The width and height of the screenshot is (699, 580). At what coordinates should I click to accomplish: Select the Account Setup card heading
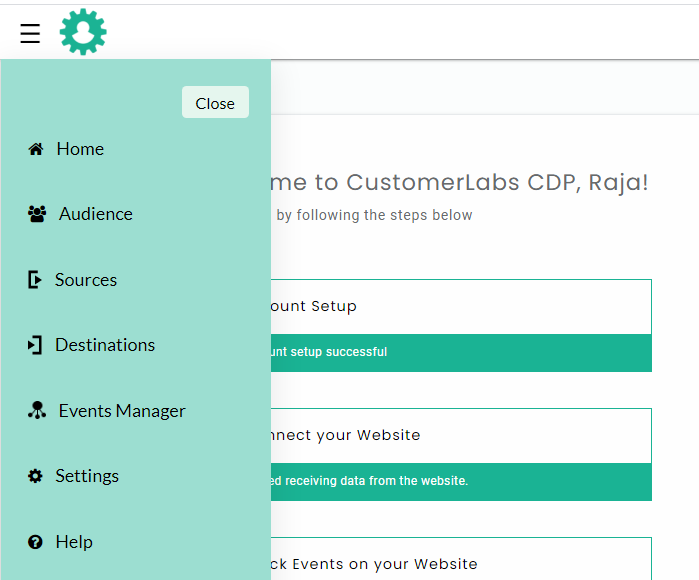pos(314,306)
